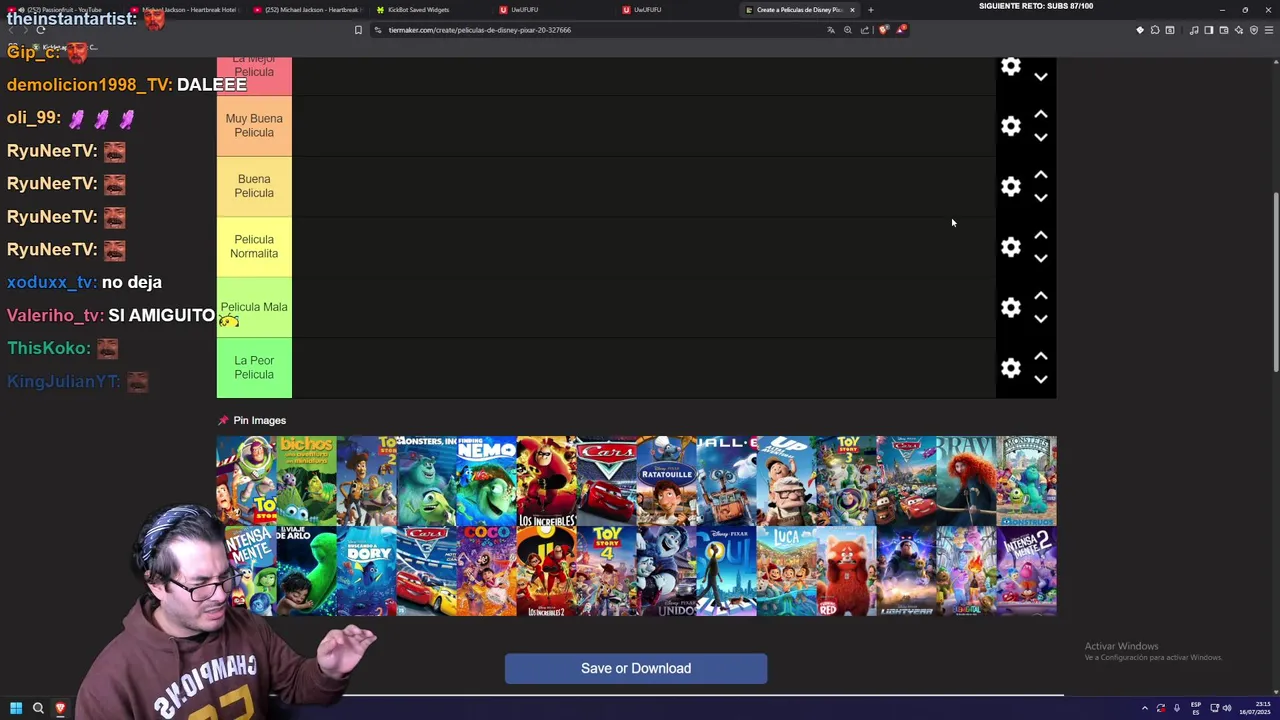
Task: Pick the first Cars movie poster
Action: [x=607, y=481]
